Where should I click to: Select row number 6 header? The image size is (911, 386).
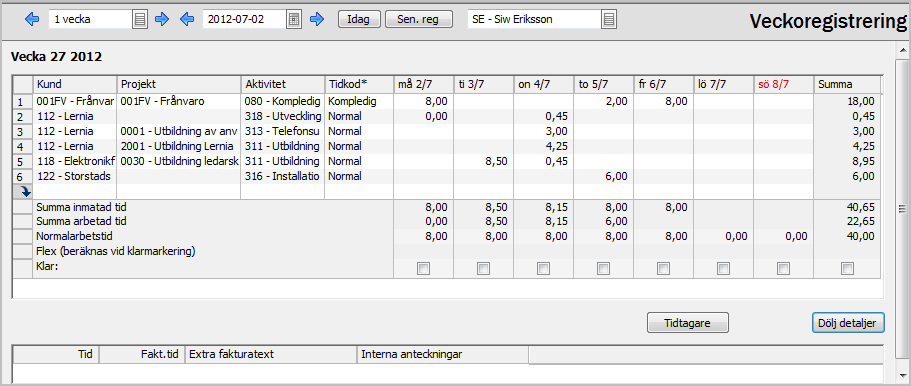coord(23,176)
